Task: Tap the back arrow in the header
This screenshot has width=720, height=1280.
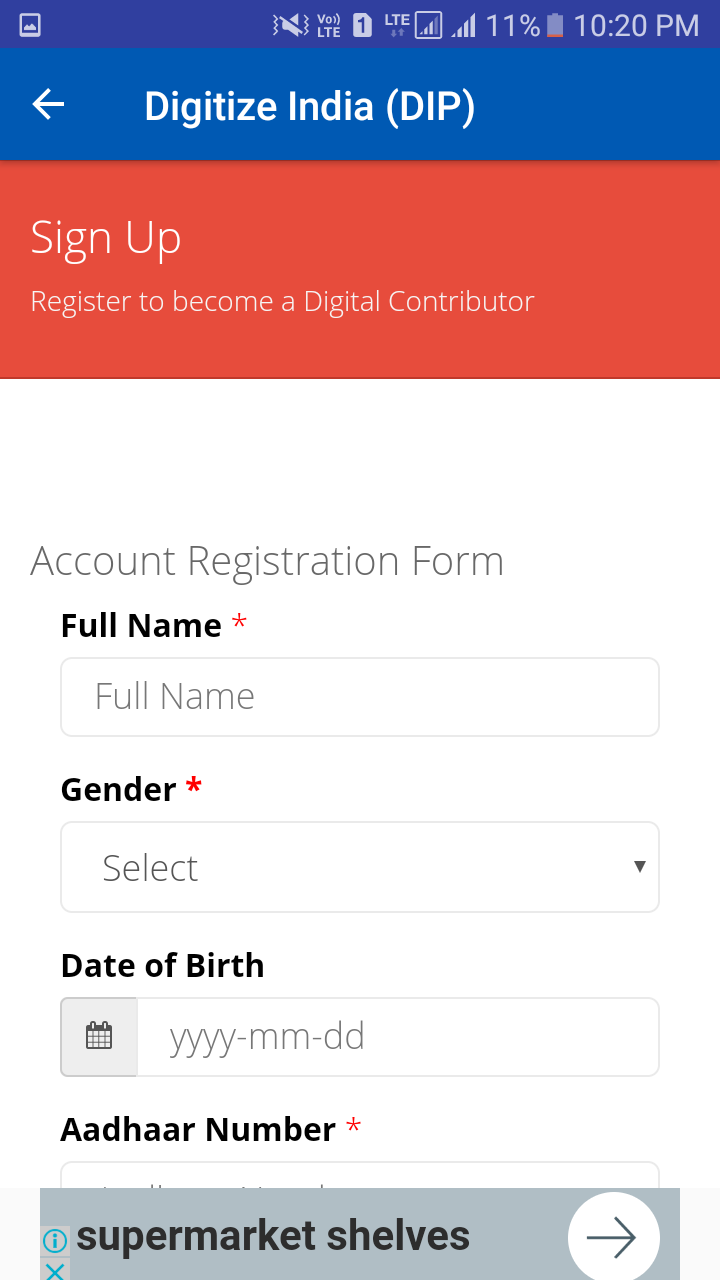Action: click(48, 104)
